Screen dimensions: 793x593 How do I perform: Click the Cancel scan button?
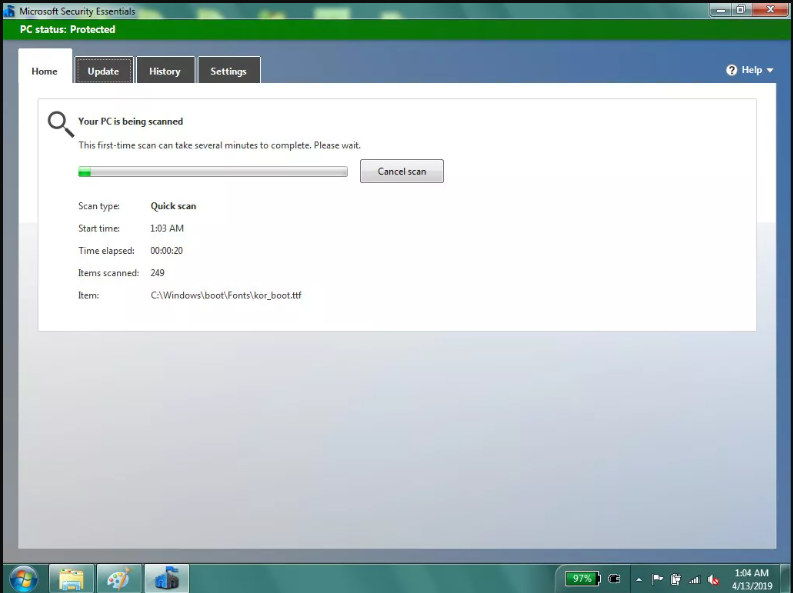pos(402,171)
